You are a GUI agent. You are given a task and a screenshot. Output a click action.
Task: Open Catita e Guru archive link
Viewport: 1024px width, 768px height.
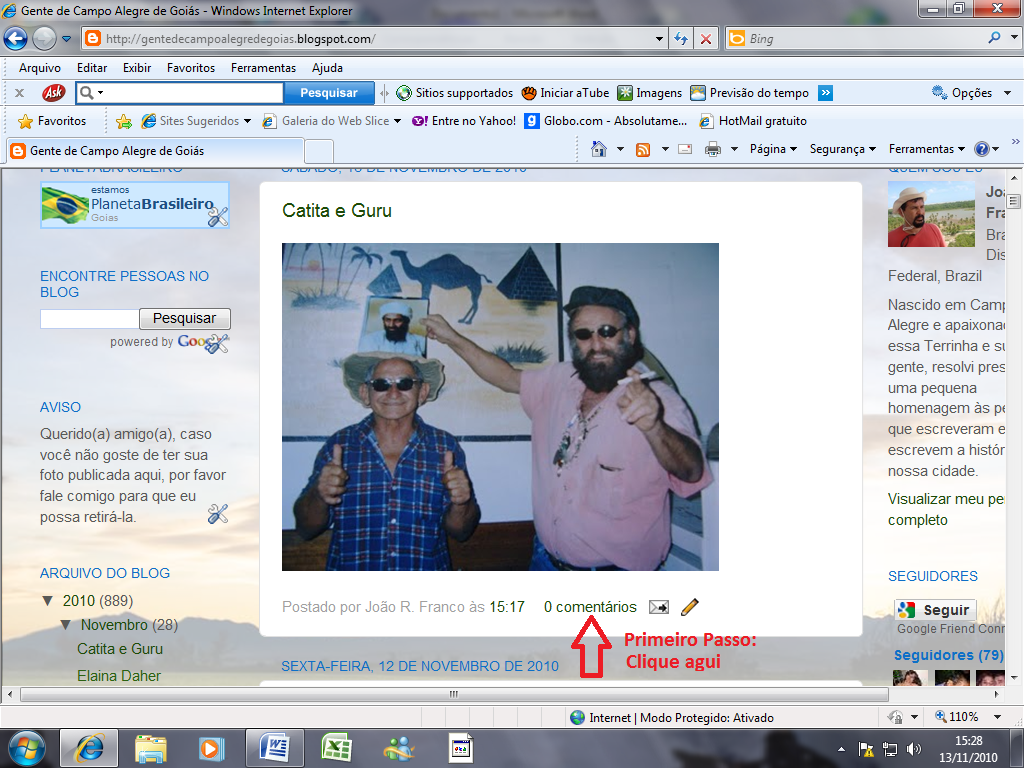[x=120, y=649]
